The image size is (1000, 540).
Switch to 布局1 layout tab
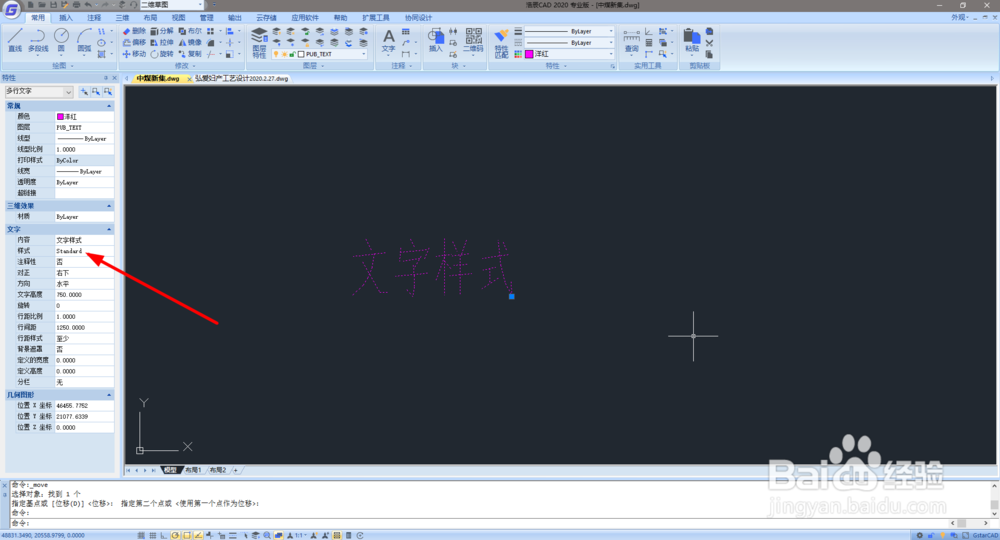193,471
